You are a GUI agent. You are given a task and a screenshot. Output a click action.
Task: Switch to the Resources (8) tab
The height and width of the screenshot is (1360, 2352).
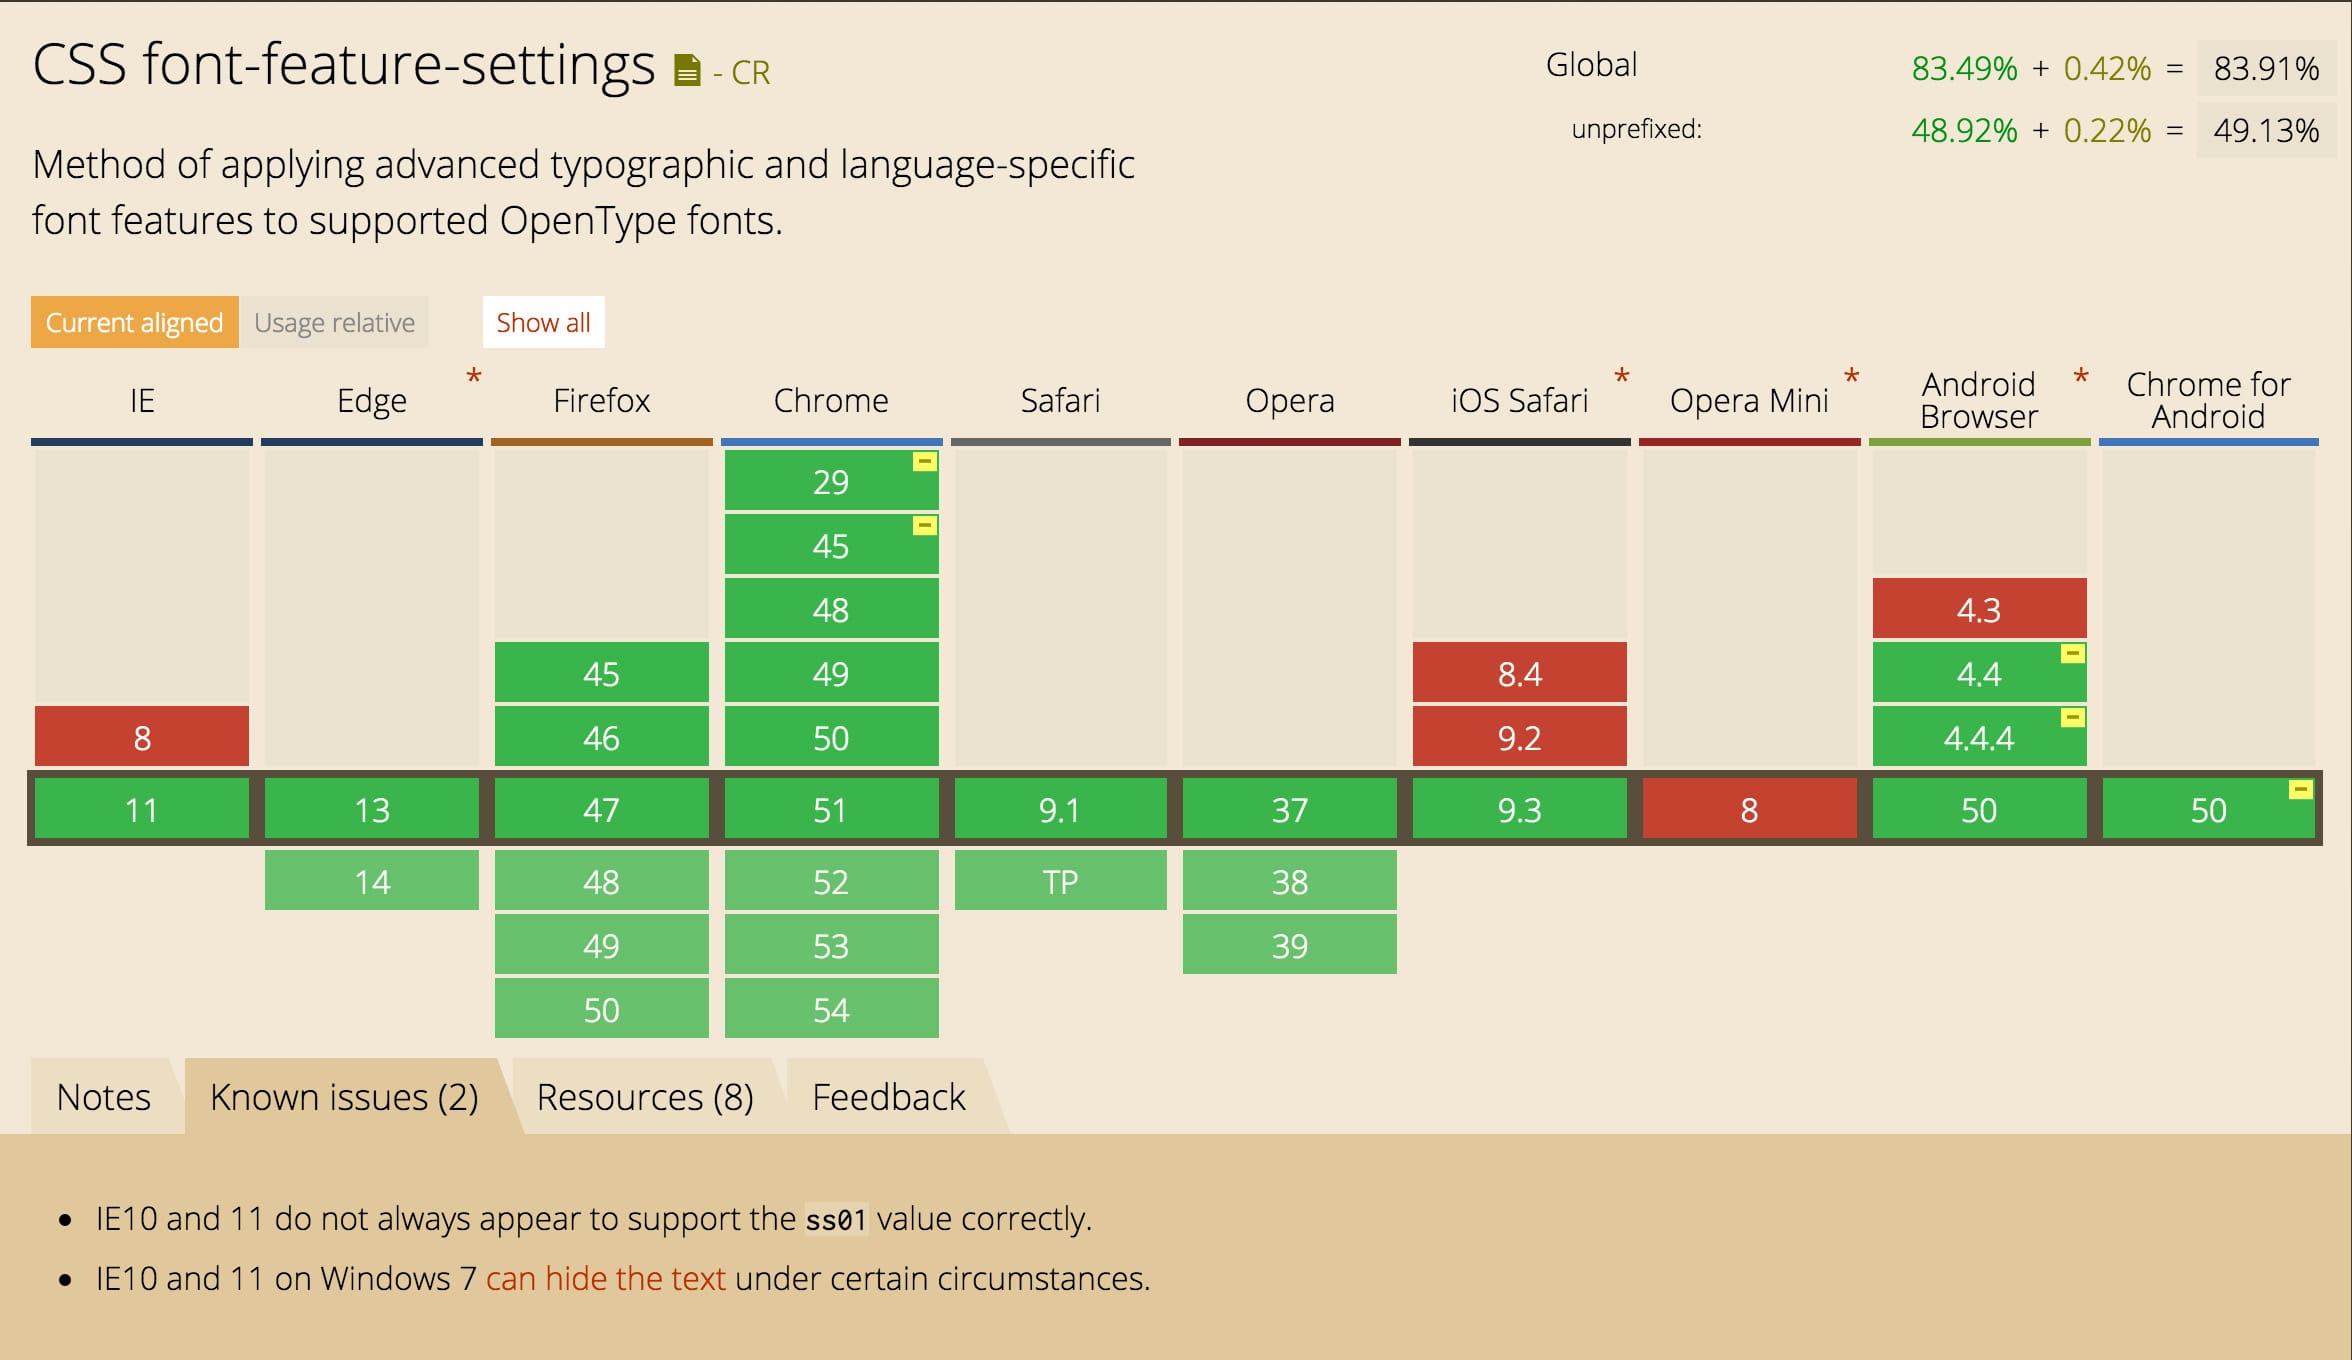click(645, 1097)
